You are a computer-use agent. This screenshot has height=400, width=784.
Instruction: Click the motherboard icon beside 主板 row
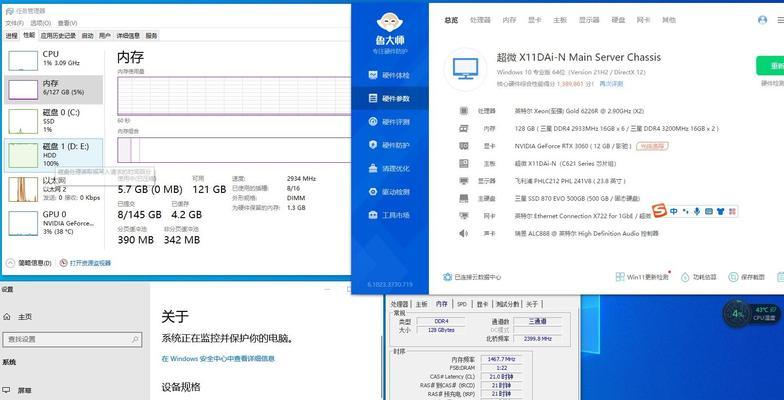464,164
